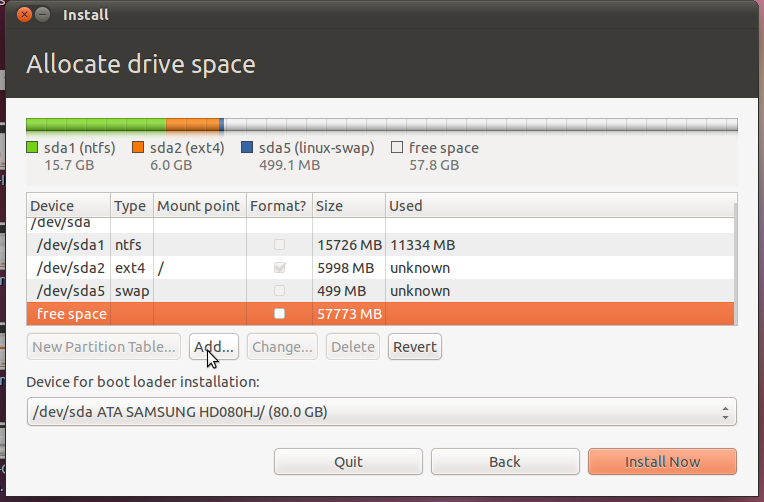Screen dimensions: 764x502
Task: Click the Format? column header
Action: (x=279, y=206)
